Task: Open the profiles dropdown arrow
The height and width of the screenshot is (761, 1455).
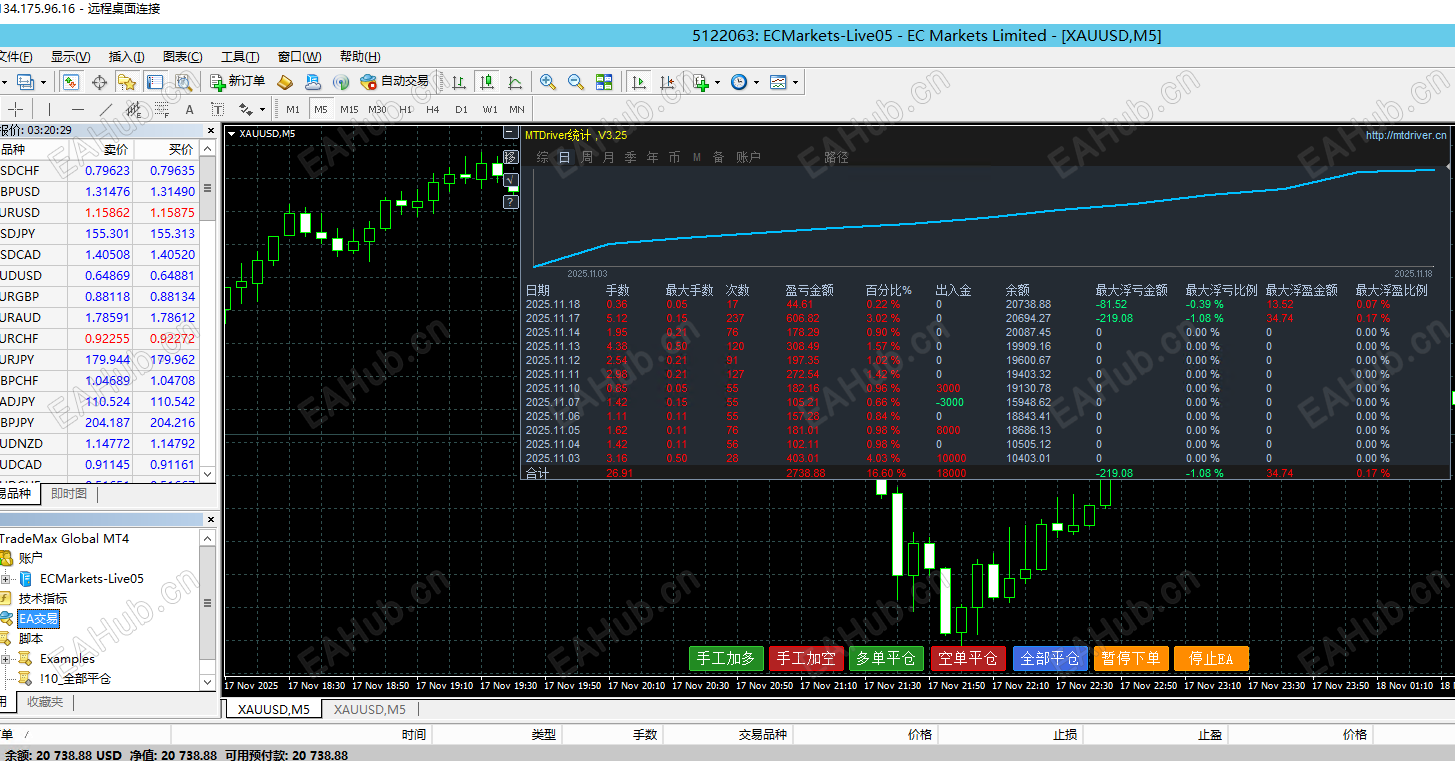Action: pos(43,82)
